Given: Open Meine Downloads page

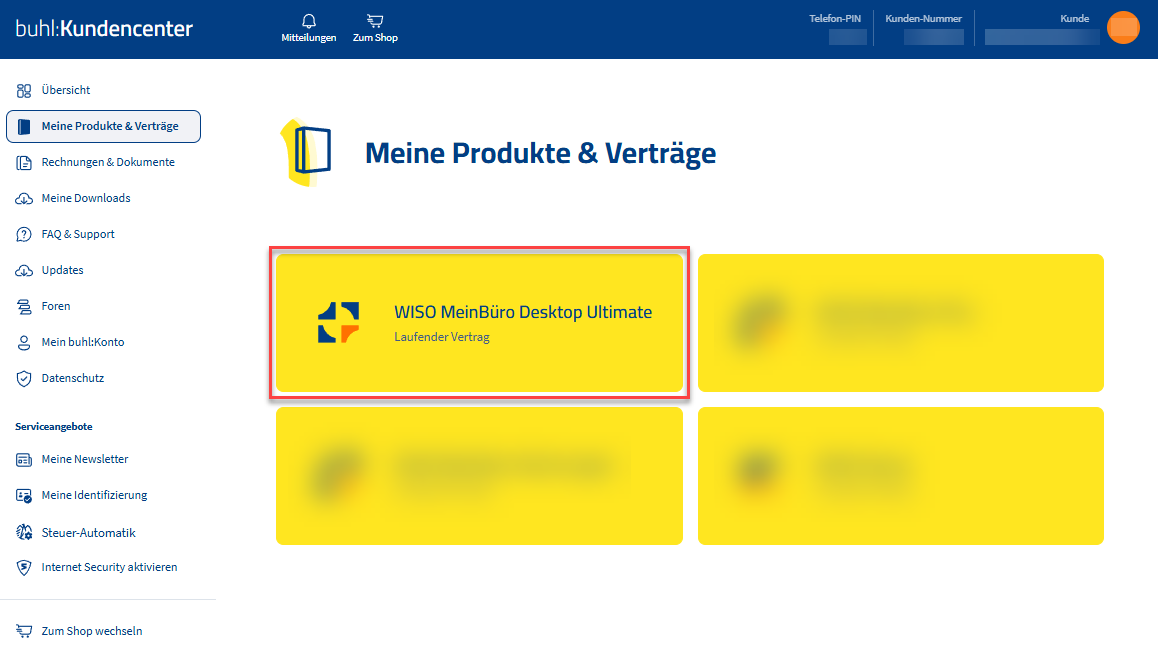Looking at the screenshot, I should coord(86,198).
